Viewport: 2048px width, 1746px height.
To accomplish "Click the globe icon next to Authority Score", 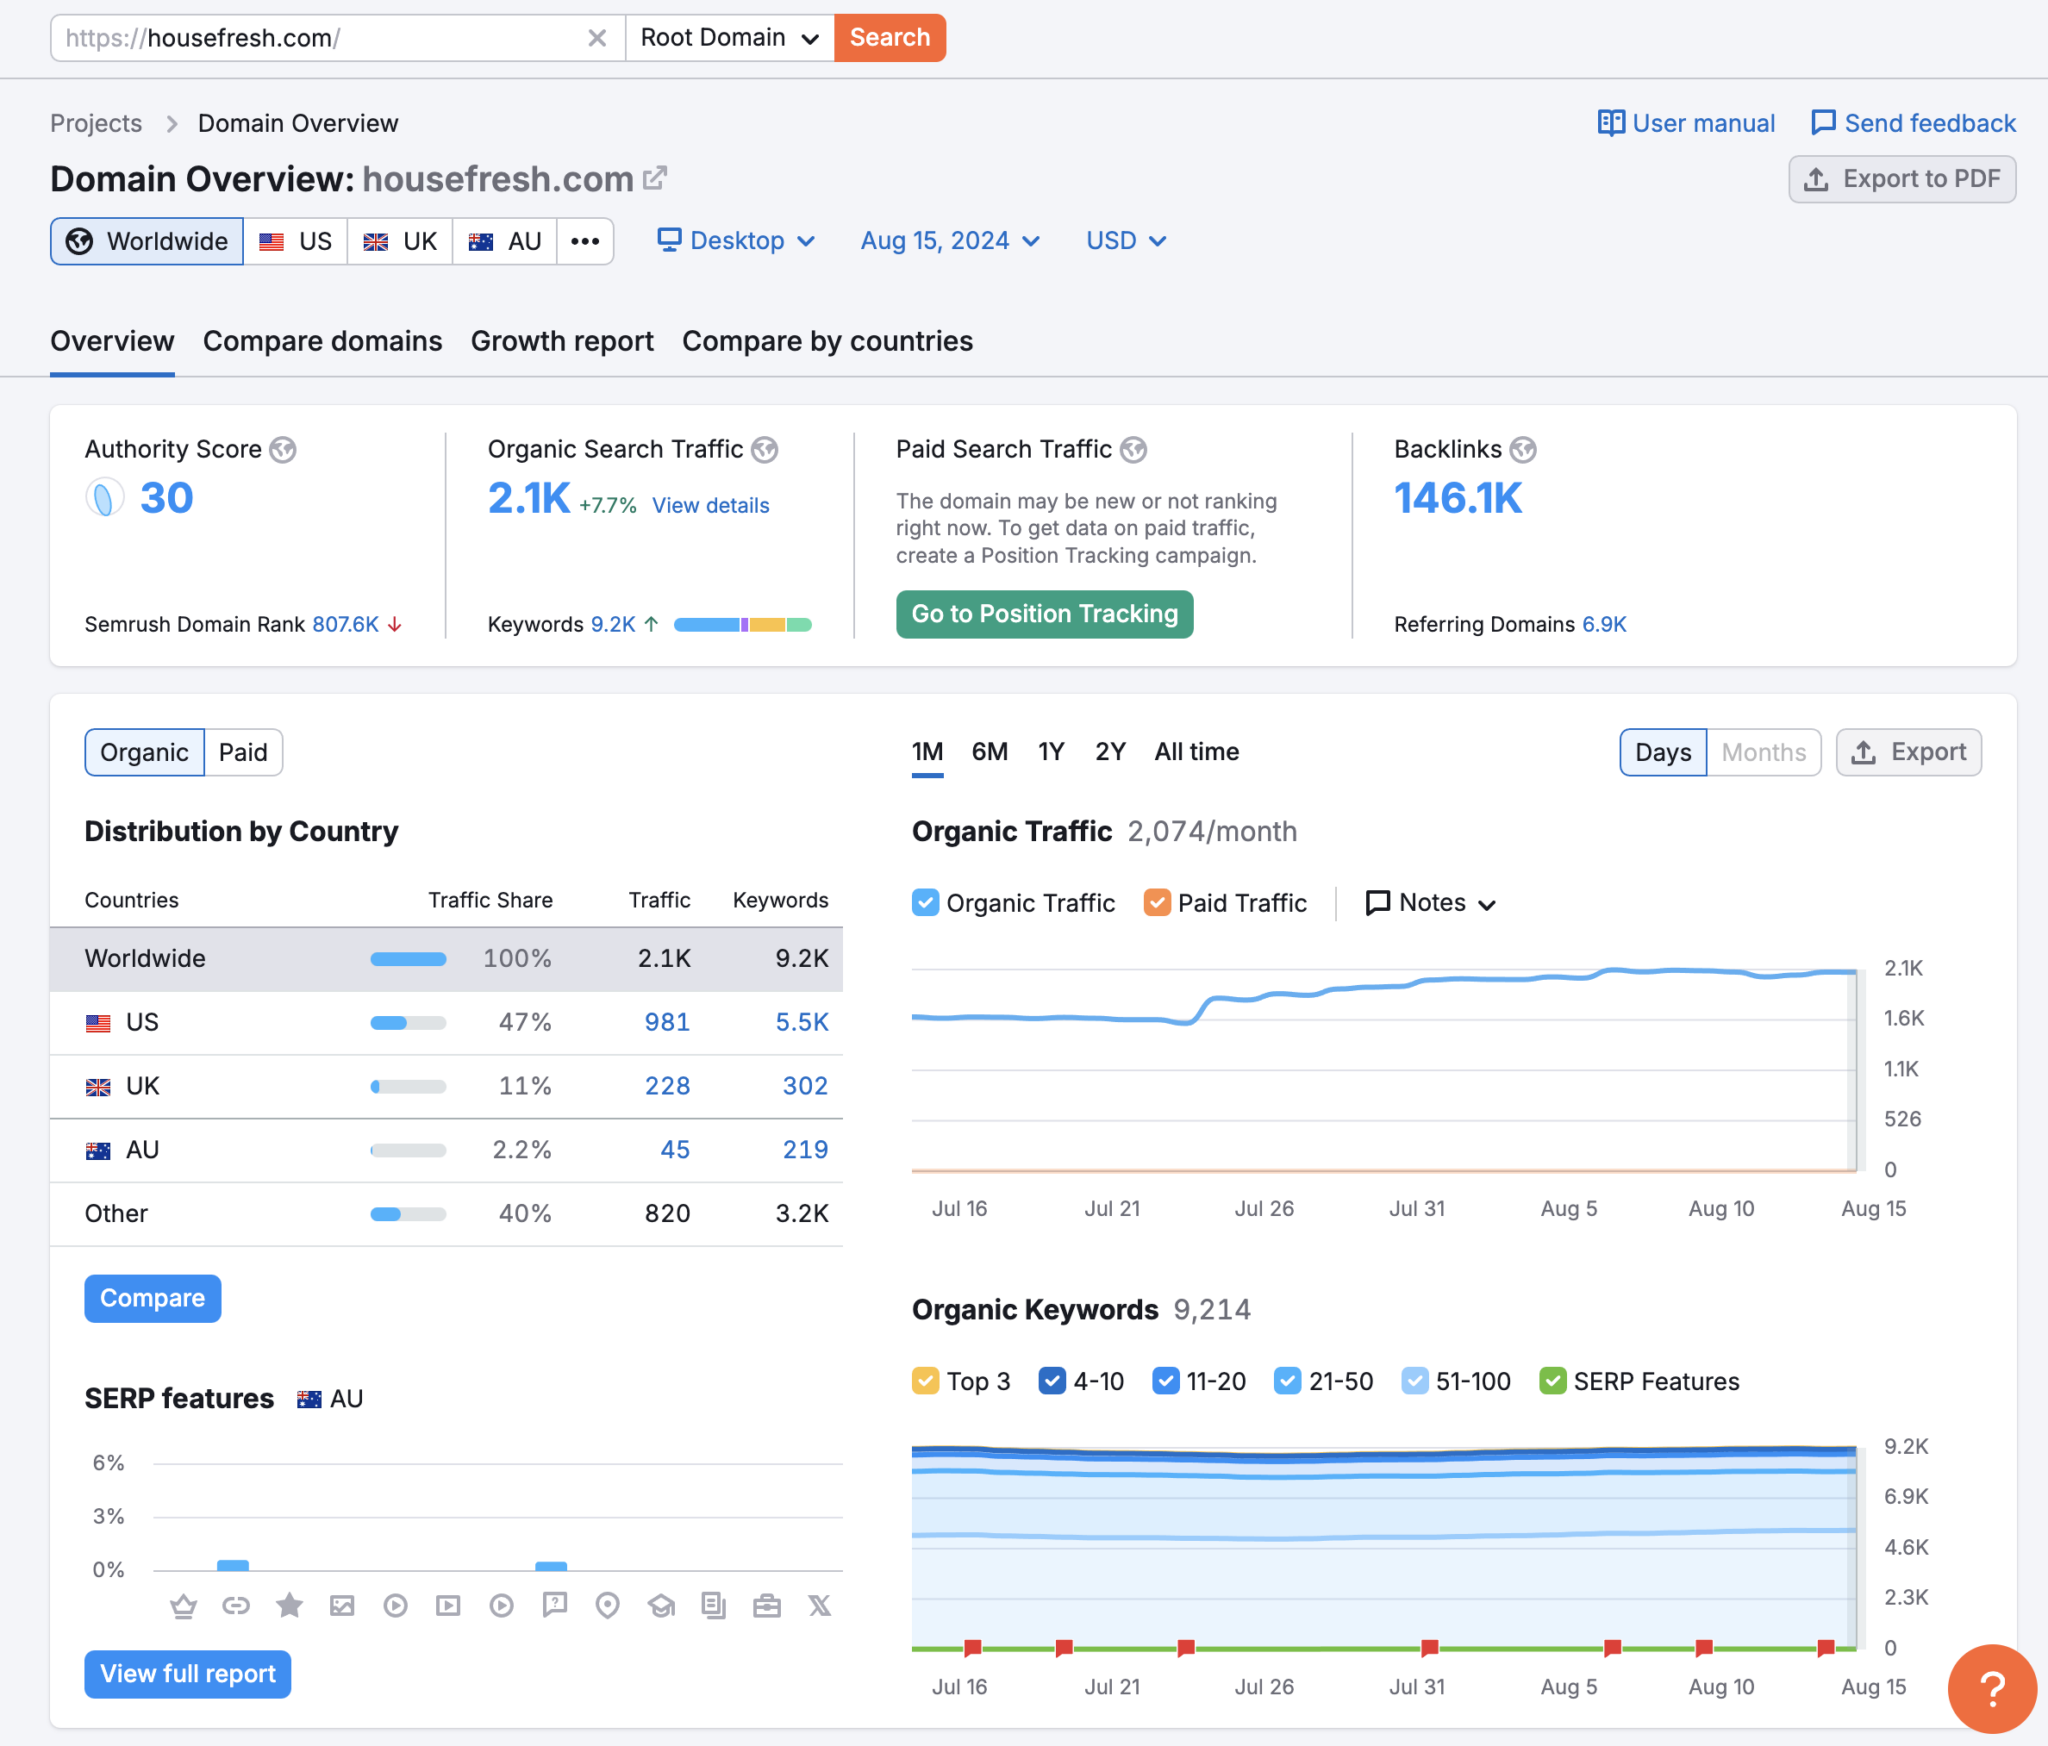I will pos(284,450).
